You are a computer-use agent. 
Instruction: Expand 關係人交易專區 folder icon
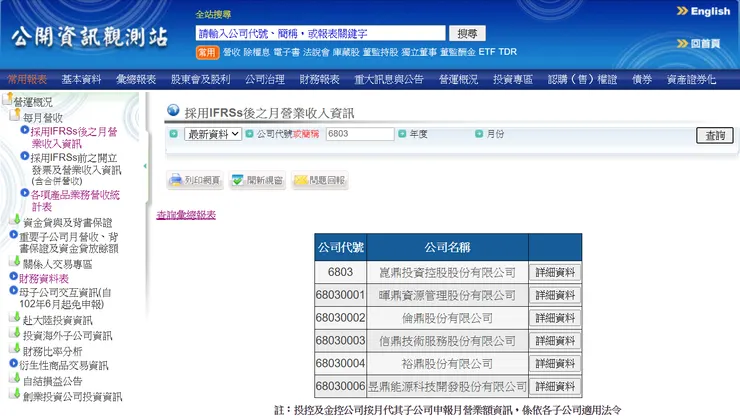15,261
